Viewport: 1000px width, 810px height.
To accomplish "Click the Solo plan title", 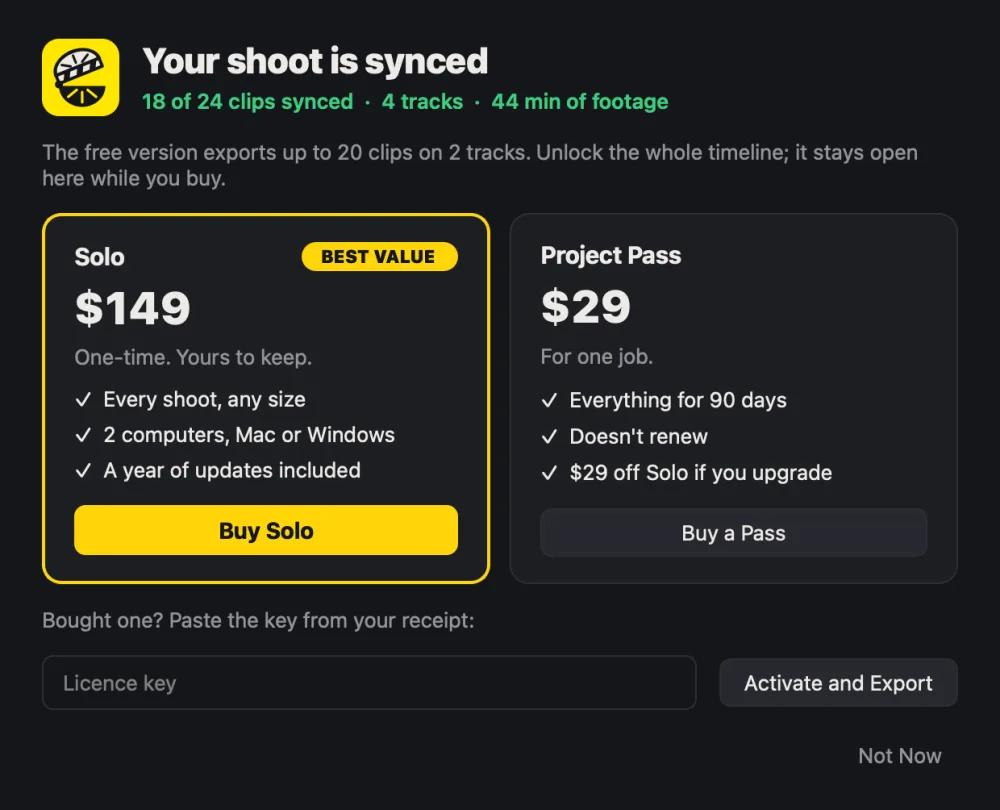I will pos(99,257).
